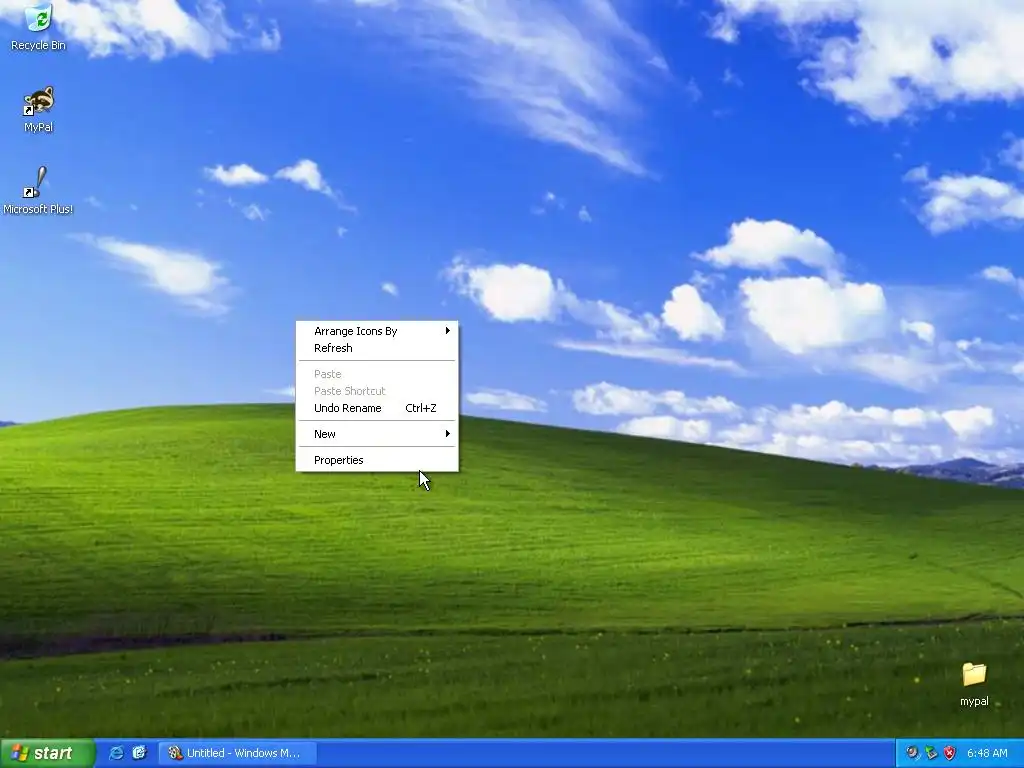Open the Start menu
This screenshot has width=1024, height=768.
click(x=47, y=753)
